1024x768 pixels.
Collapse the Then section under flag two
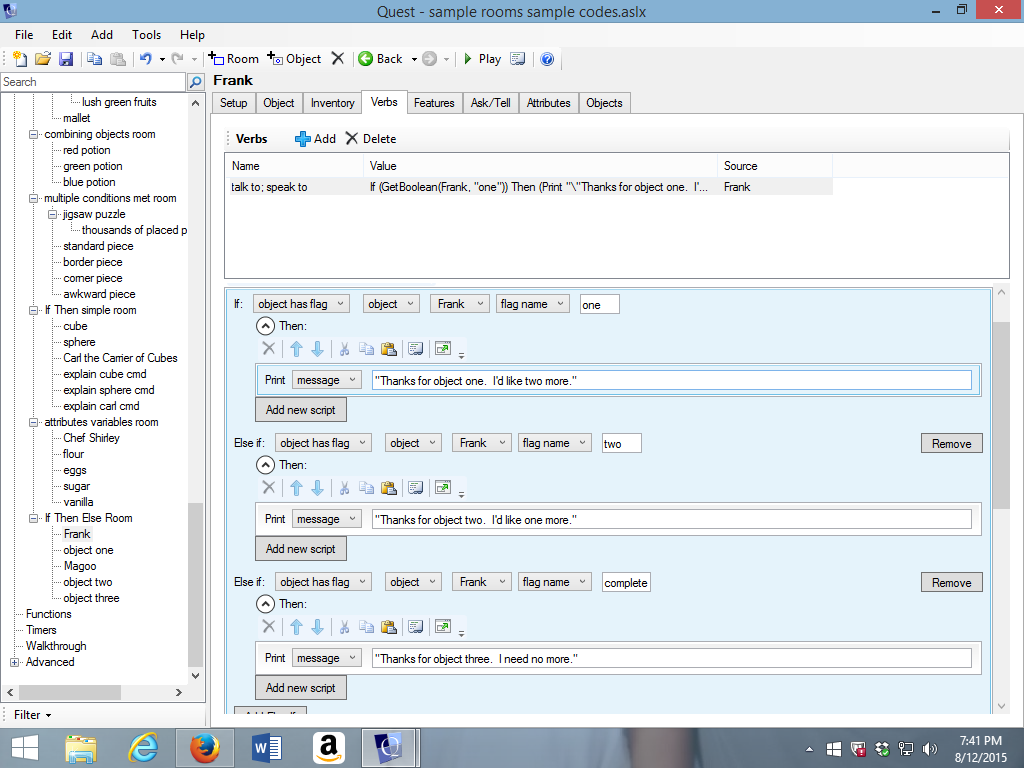tap(264, 465)
